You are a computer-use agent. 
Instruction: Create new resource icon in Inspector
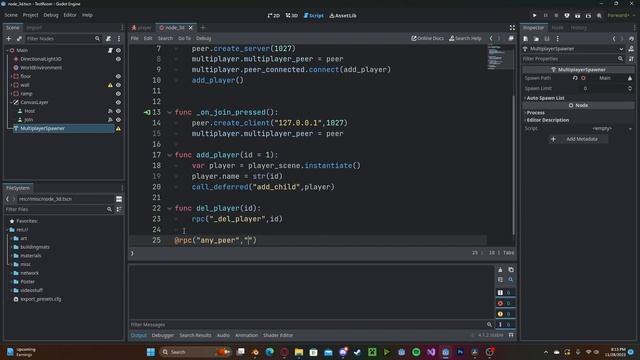tap(526, 39)
